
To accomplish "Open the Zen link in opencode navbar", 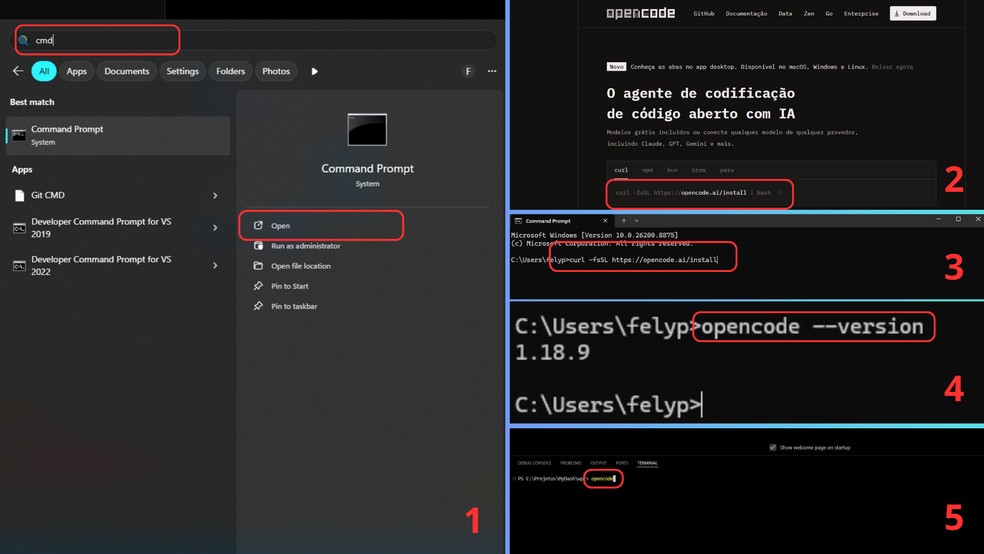I will tap(809, 13).
